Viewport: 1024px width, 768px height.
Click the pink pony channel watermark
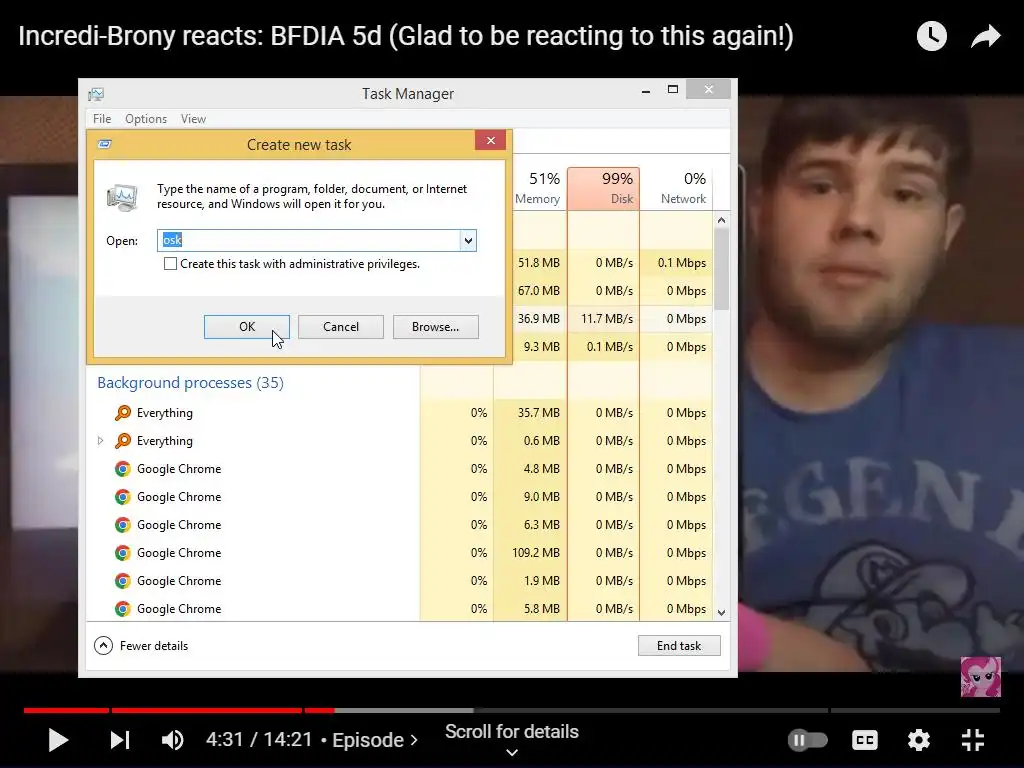coord(980,677)
